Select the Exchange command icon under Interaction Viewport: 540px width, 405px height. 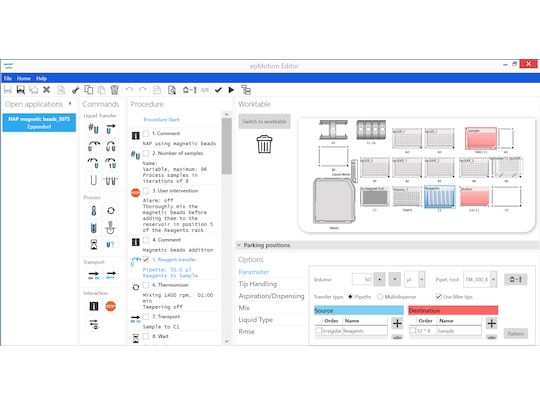tap(94, 324)
